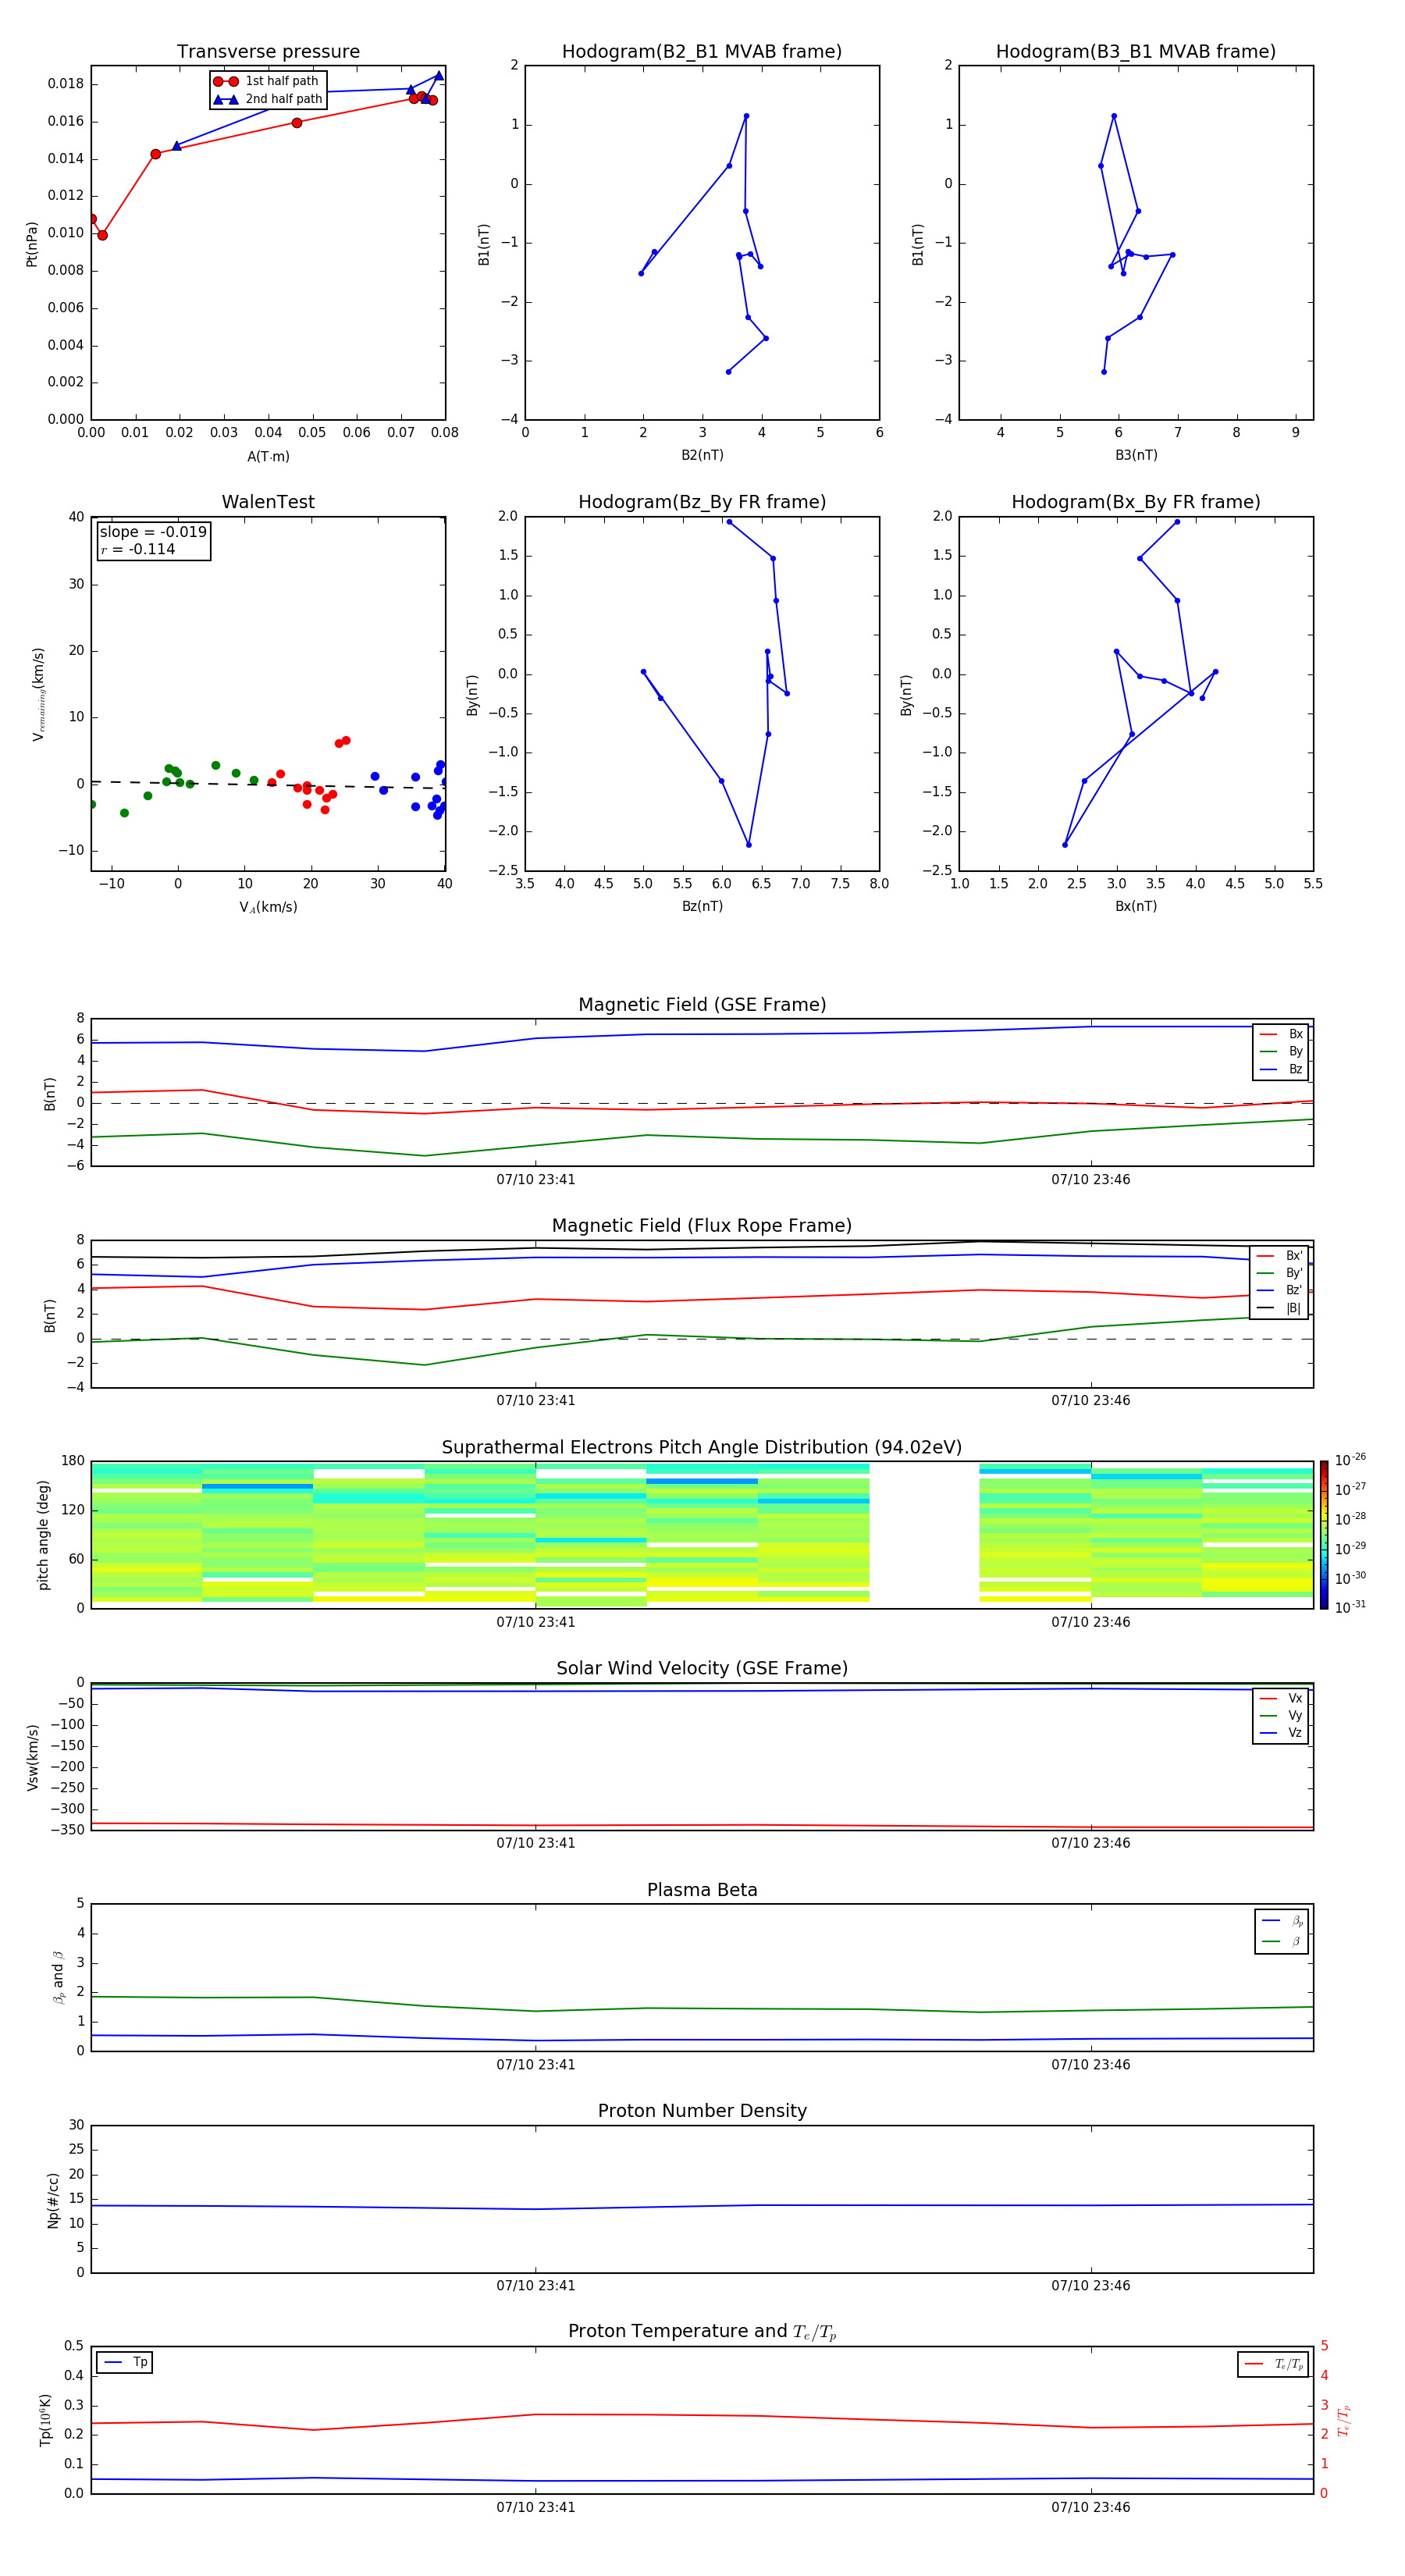This screenshot has height=2576, width=1405.
Task: Select the 'Tp' legend entry
Action: [125, 2362]
